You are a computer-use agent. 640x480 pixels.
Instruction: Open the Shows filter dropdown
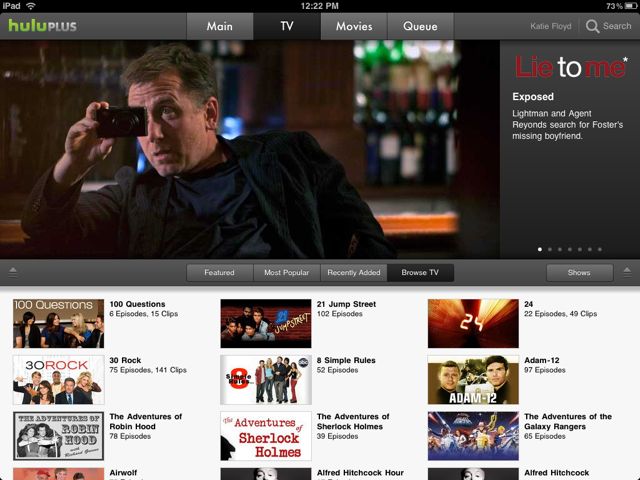579,273
